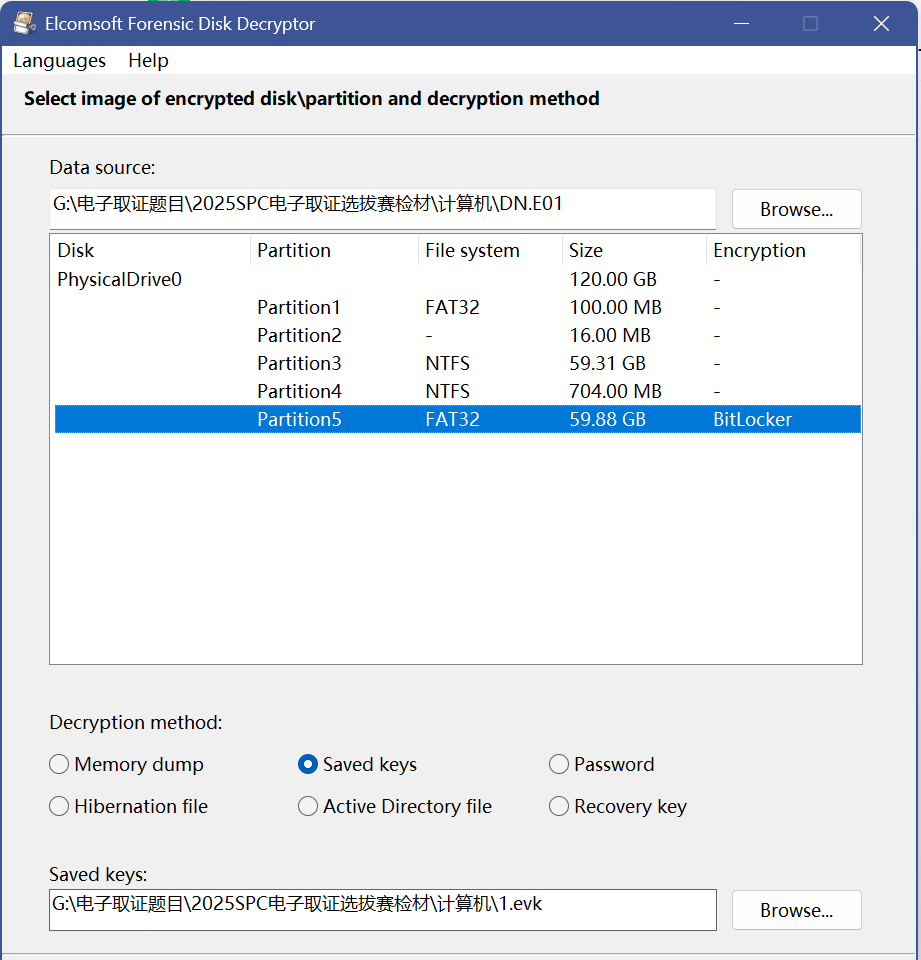Select the PhysicalDrive0 row
This screenshot has width=921, height=960.
click(x=120, y=280)
